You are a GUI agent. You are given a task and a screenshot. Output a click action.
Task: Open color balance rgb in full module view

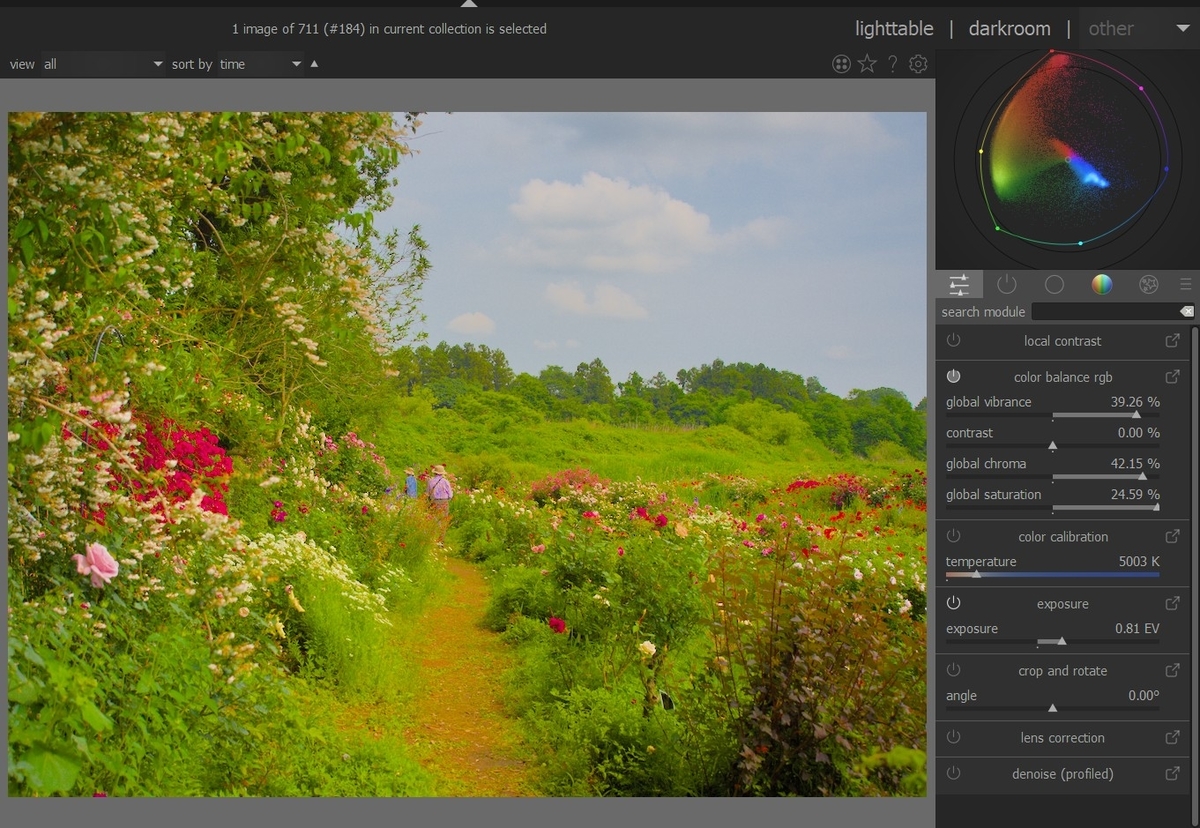(1172, 377)
